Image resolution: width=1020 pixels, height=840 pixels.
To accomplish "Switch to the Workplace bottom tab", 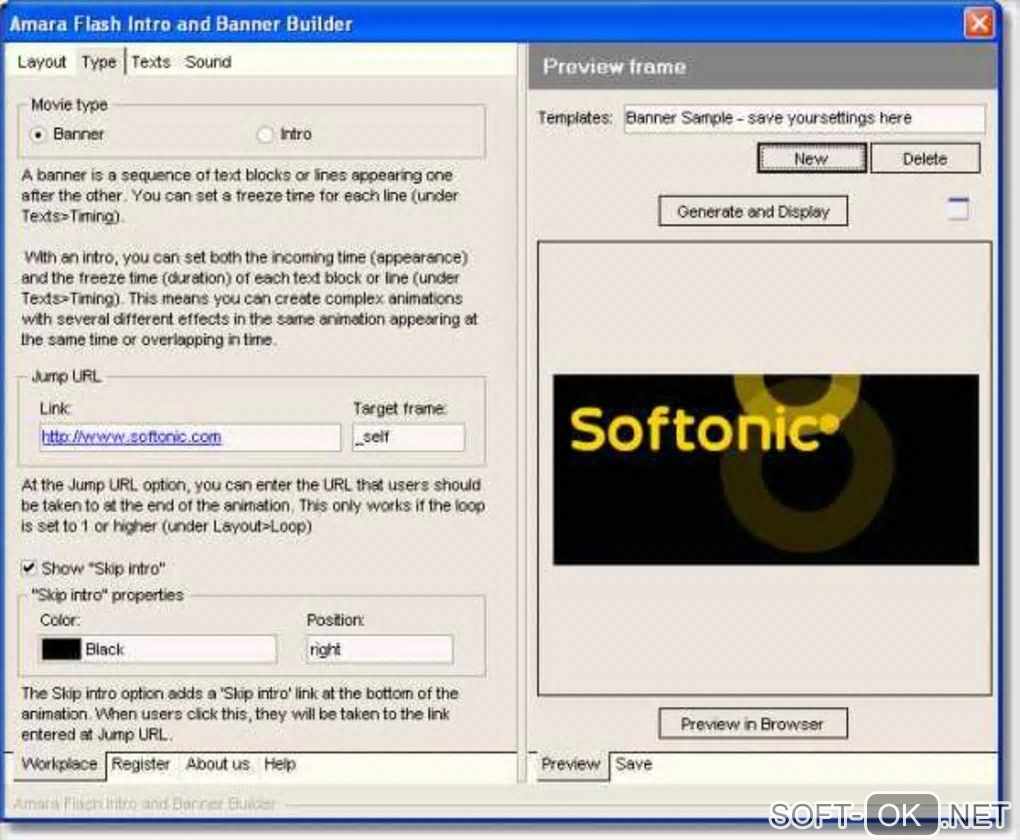I will click(59, 764).
